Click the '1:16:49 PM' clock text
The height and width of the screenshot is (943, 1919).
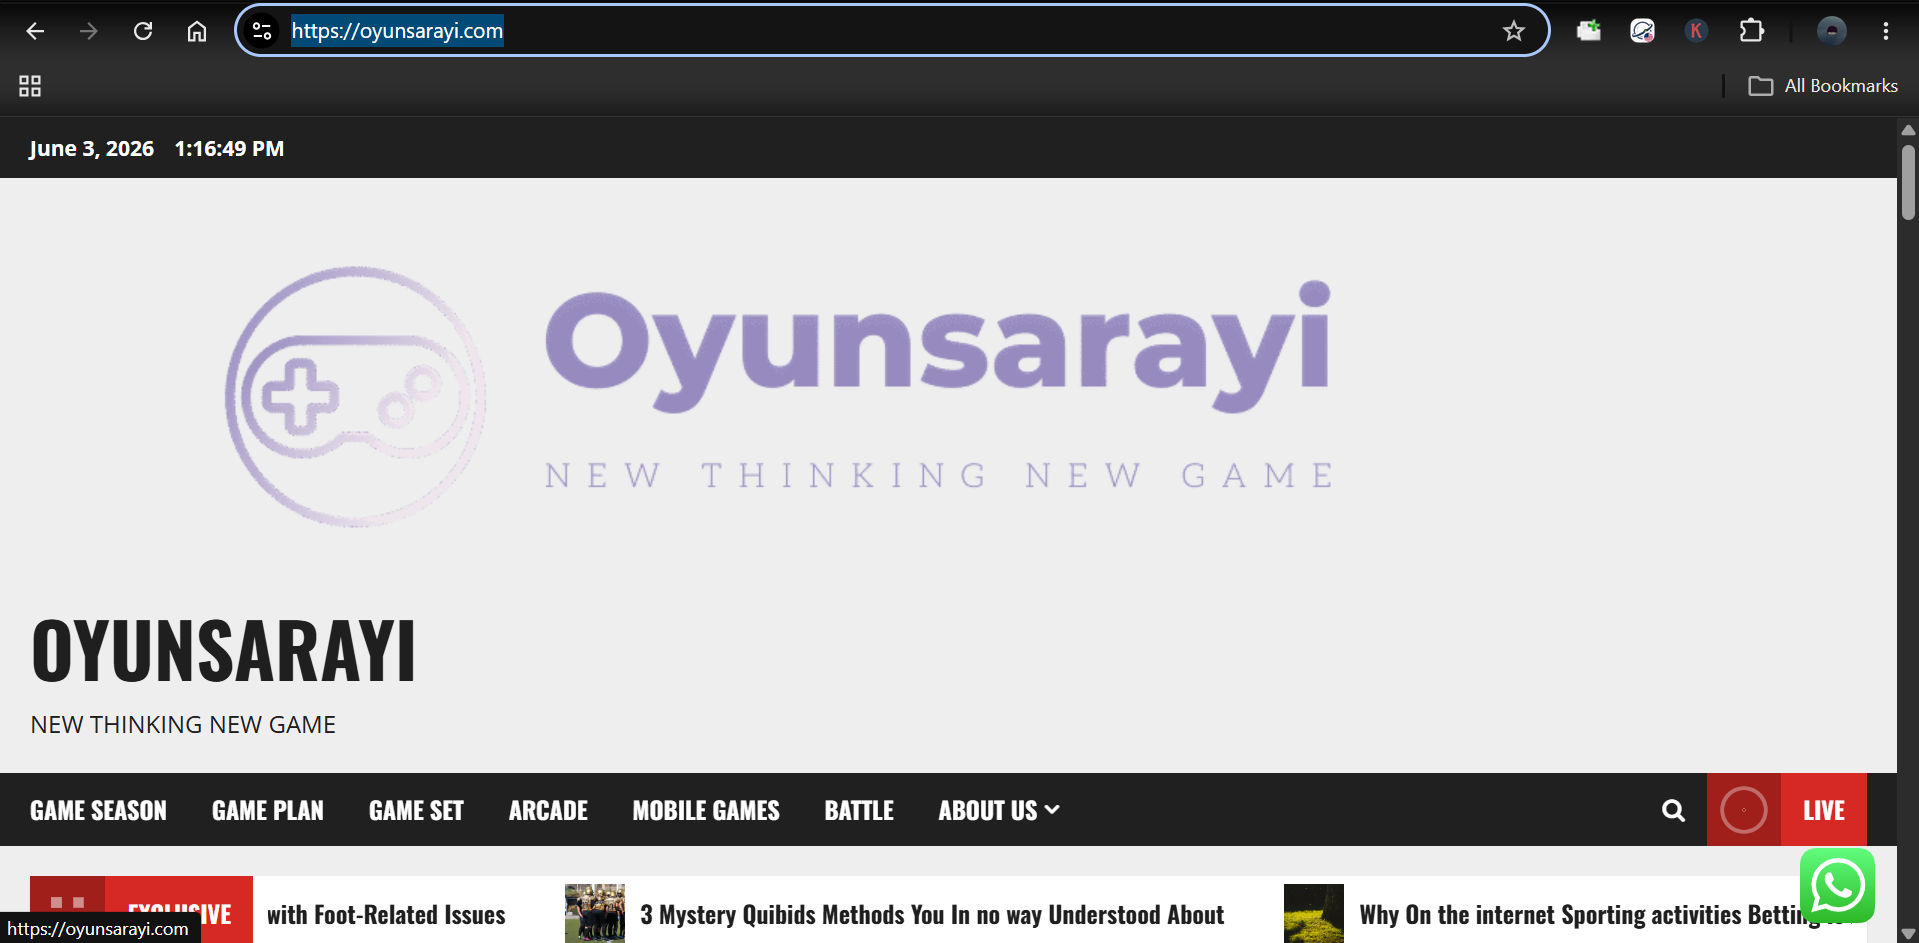point(229,149)
